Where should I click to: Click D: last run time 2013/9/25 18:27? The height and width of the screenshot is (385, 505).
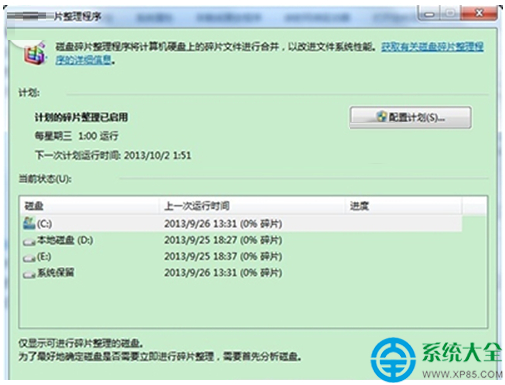(200, 240)
